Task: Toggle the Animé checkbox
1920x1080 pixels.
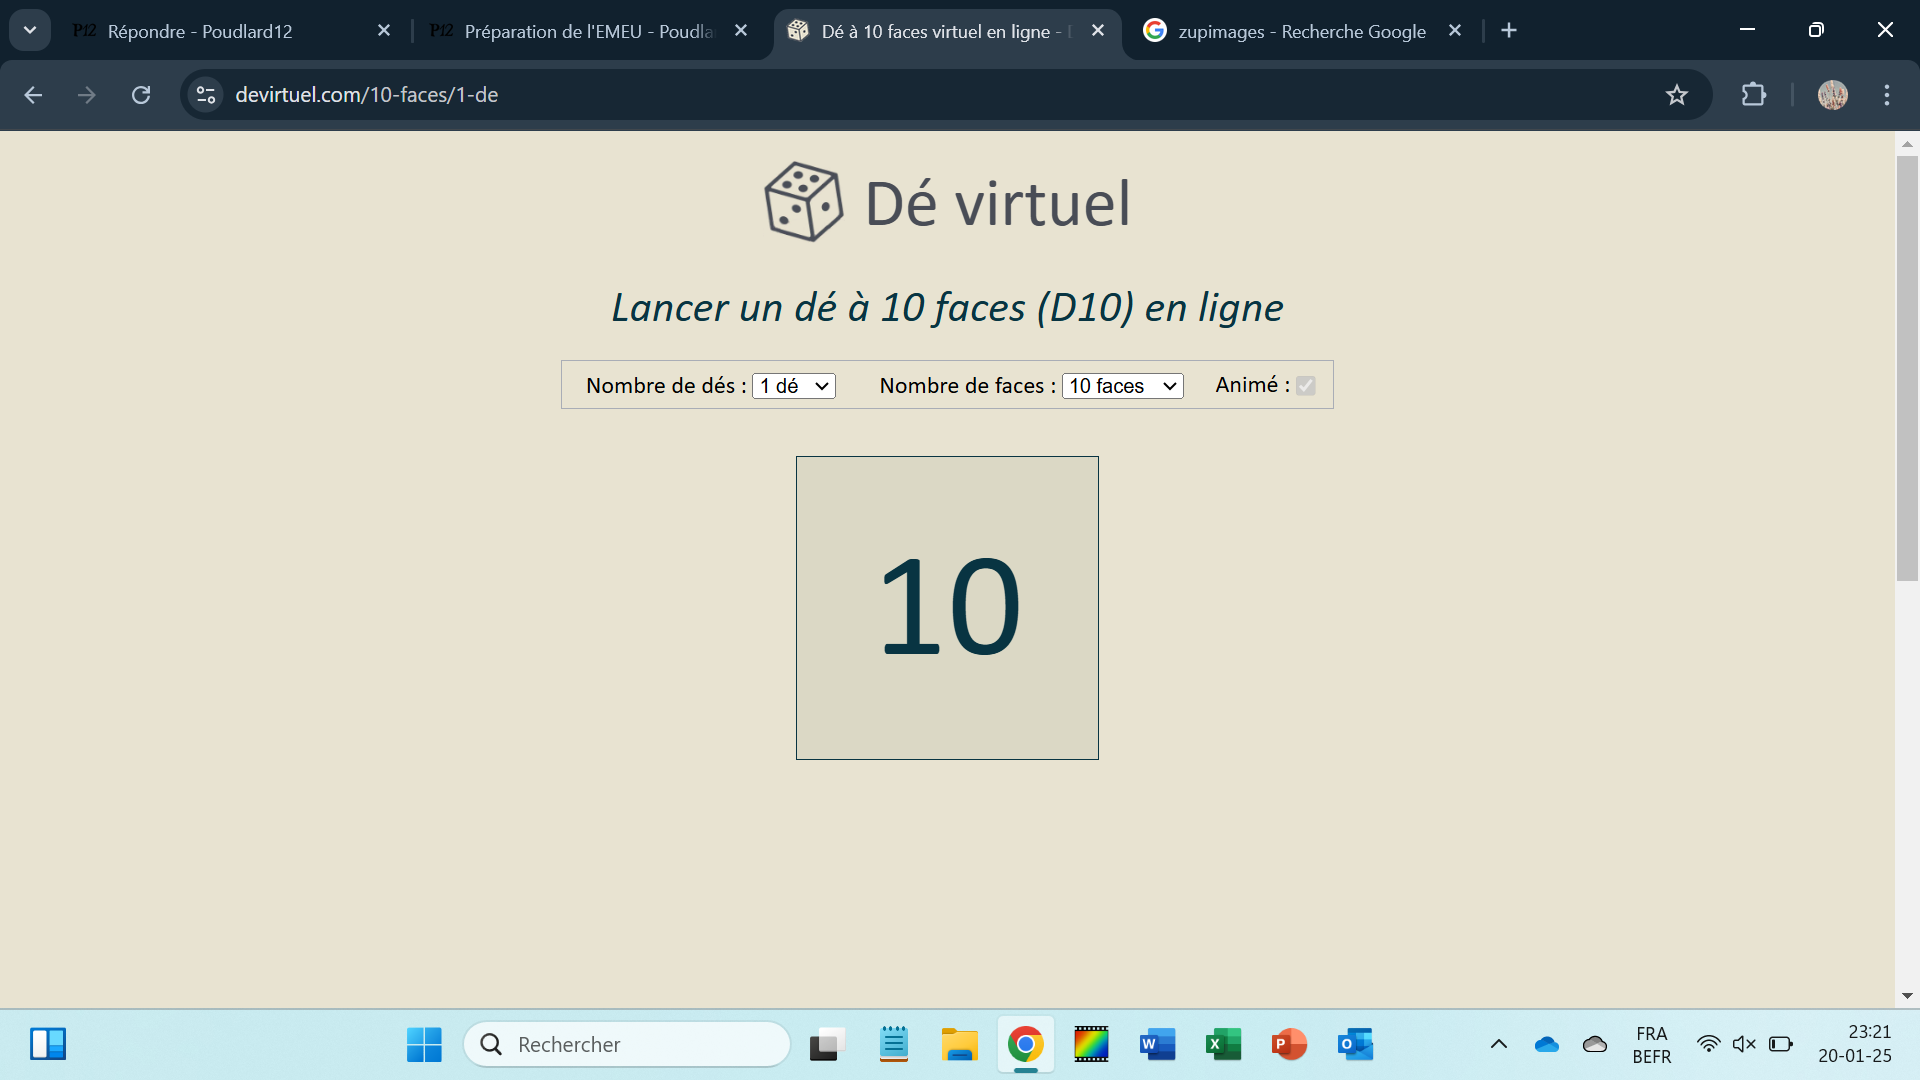Action: [x=1305, y=386]
